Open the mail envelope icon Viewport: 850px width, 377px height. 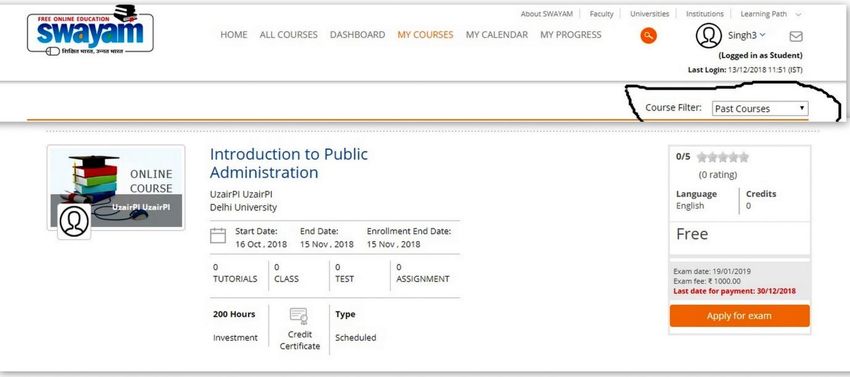pyautogui.click(x=796, y=36)
